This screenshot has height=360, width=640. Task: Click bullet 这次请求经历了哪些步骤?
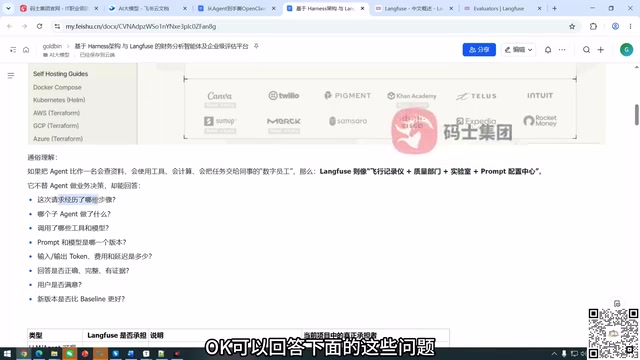point(76,200)
